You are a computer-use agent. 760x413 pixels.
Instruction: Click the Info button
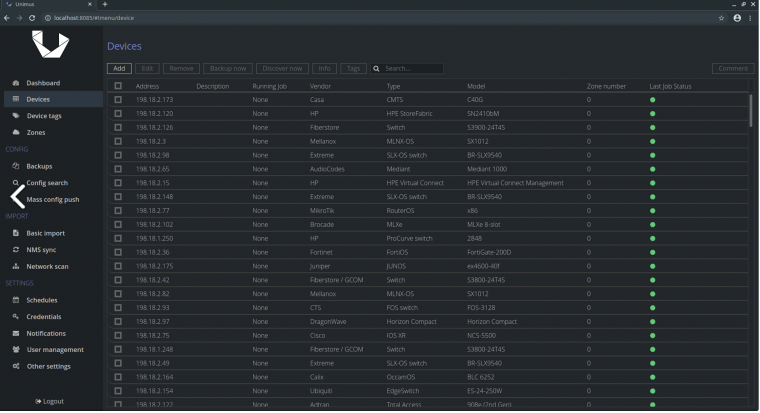[324, 68]
